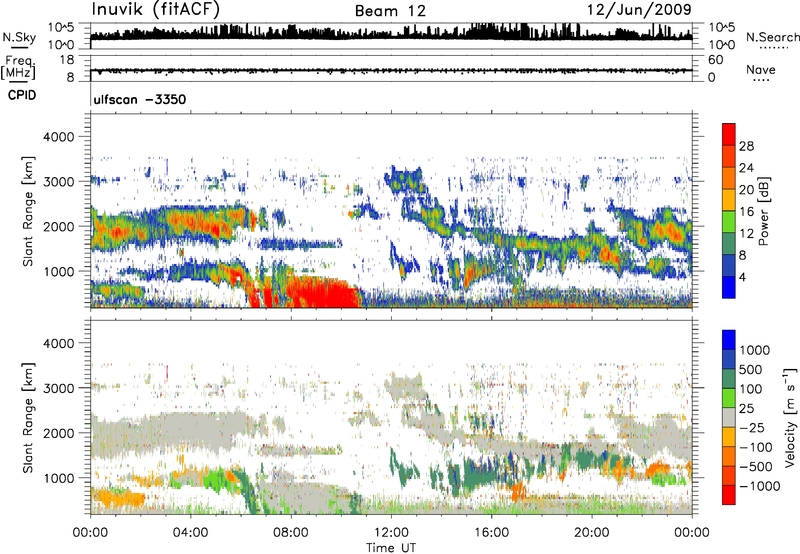This screenshot has width=800, height=554.
Task: Click the "04:00" time tick label
Action: coord(190,533)
